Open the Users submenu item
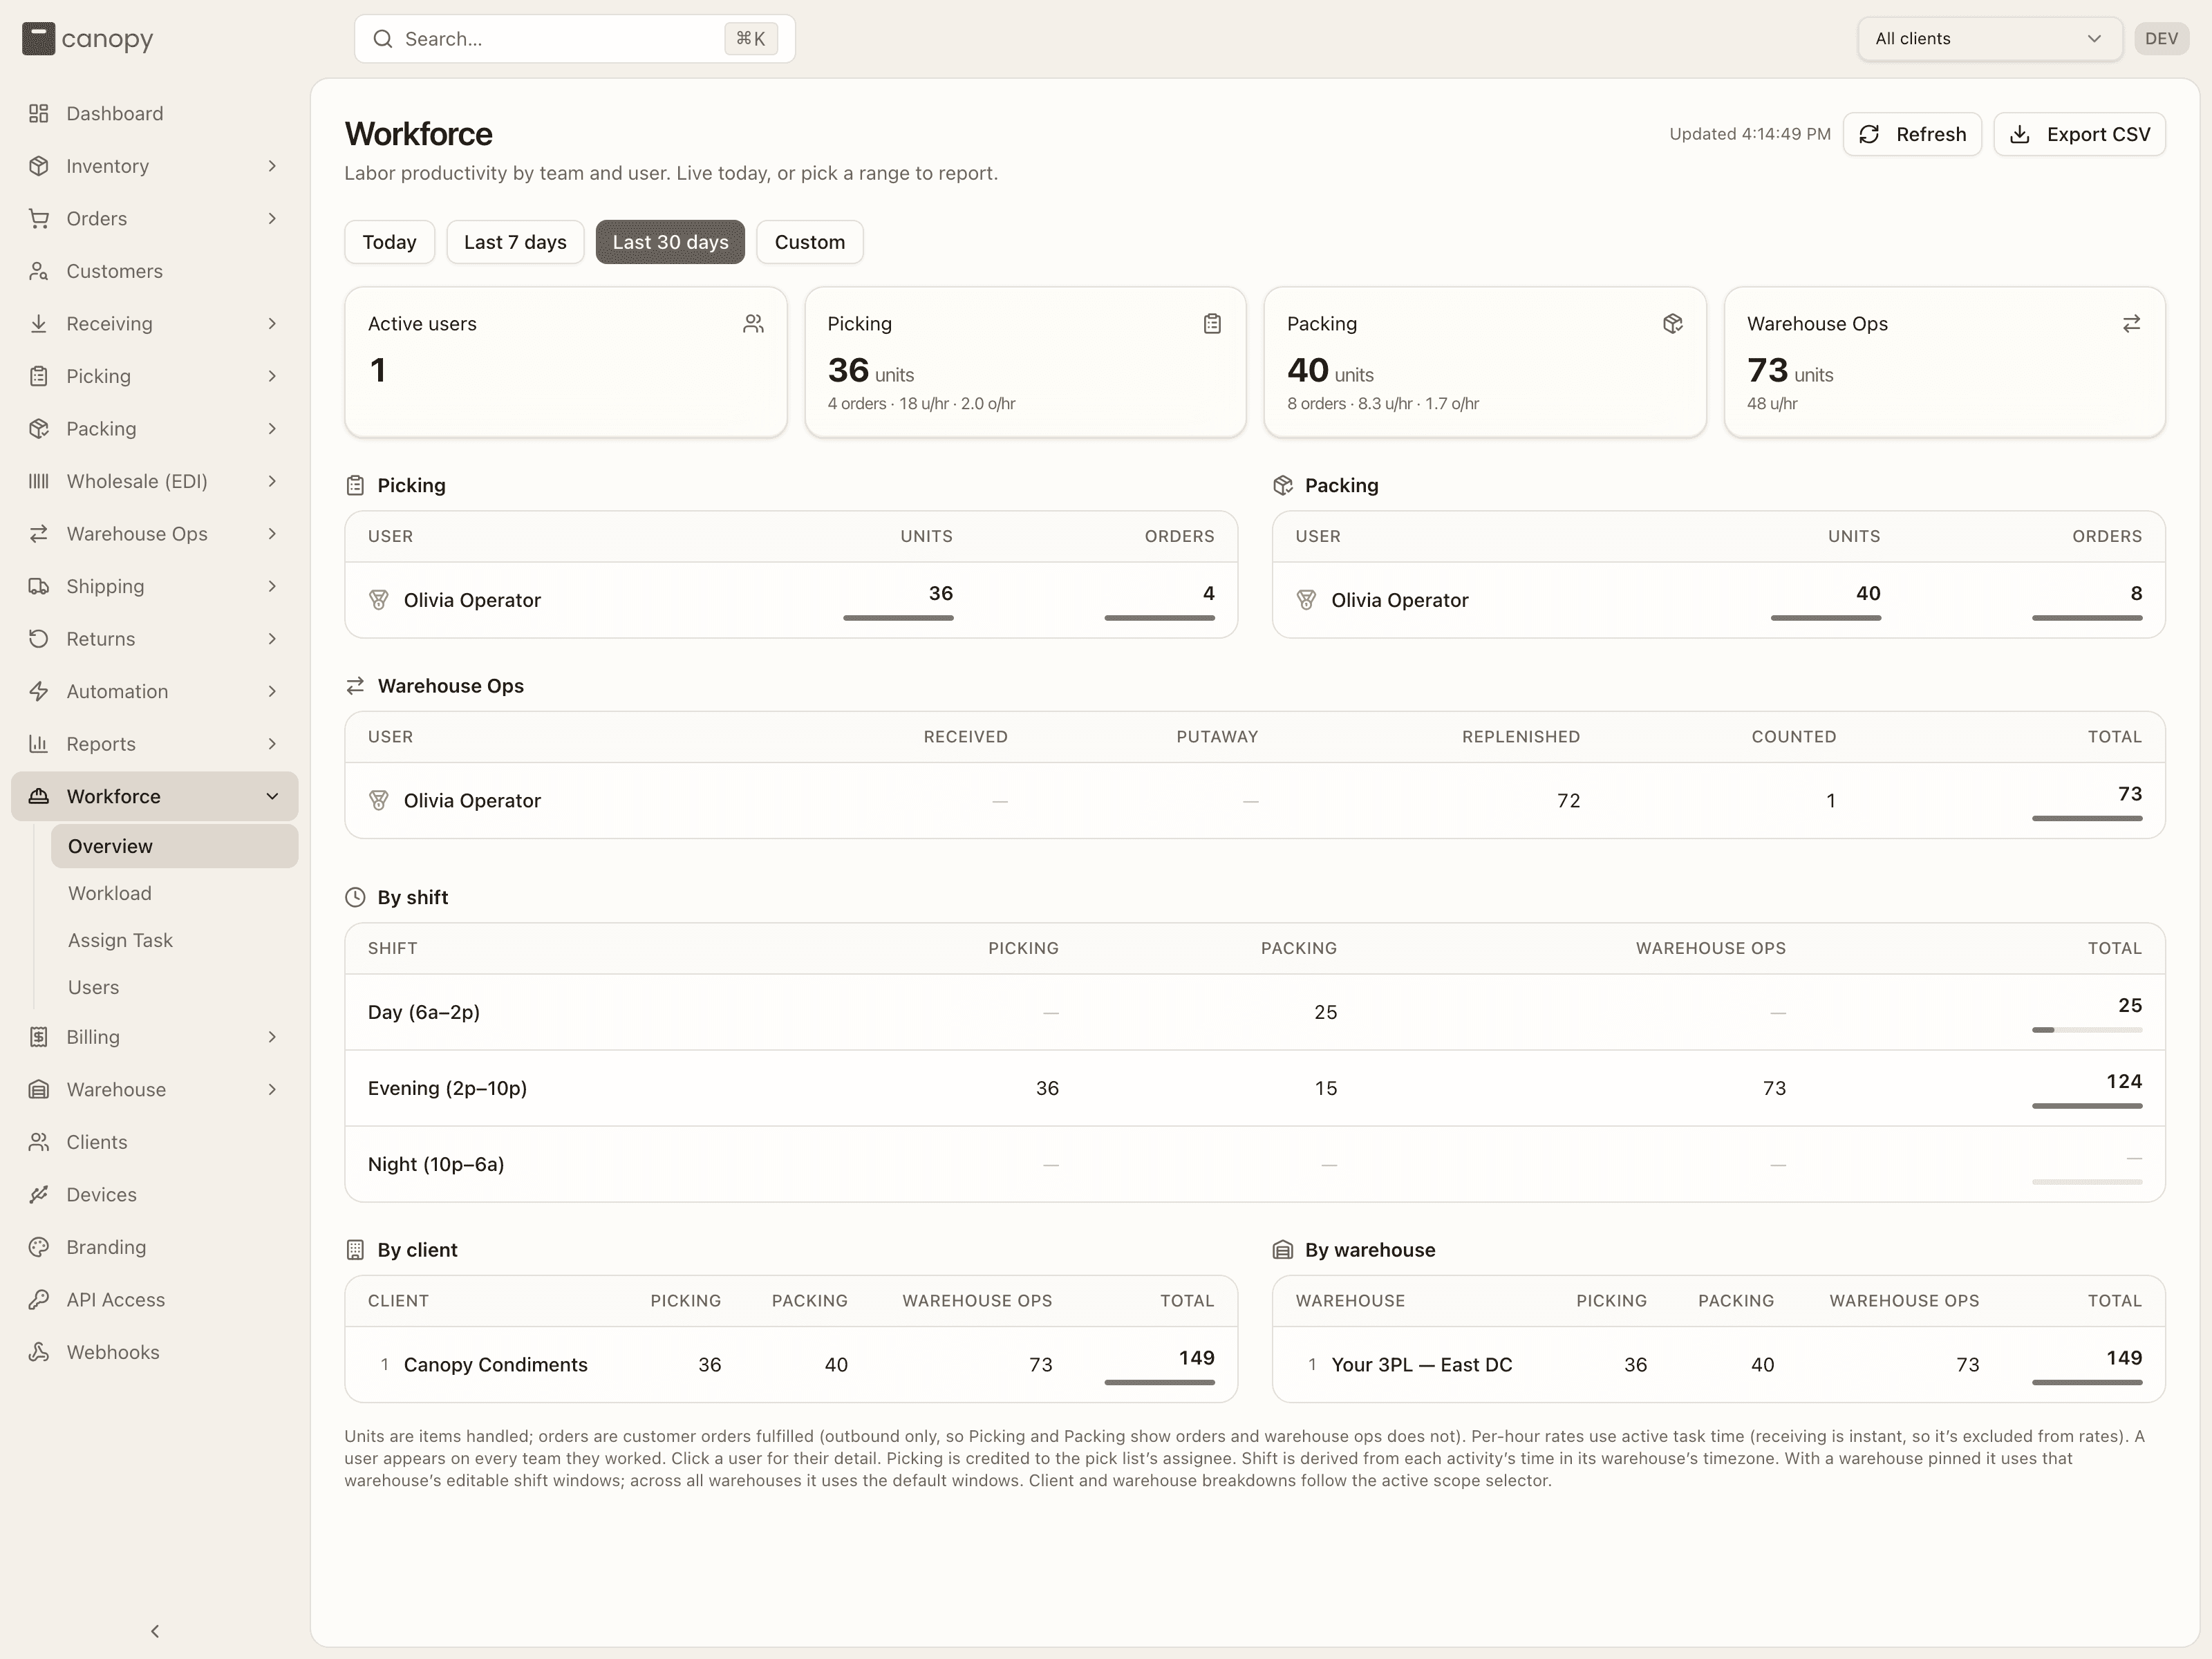 point(174,987)
